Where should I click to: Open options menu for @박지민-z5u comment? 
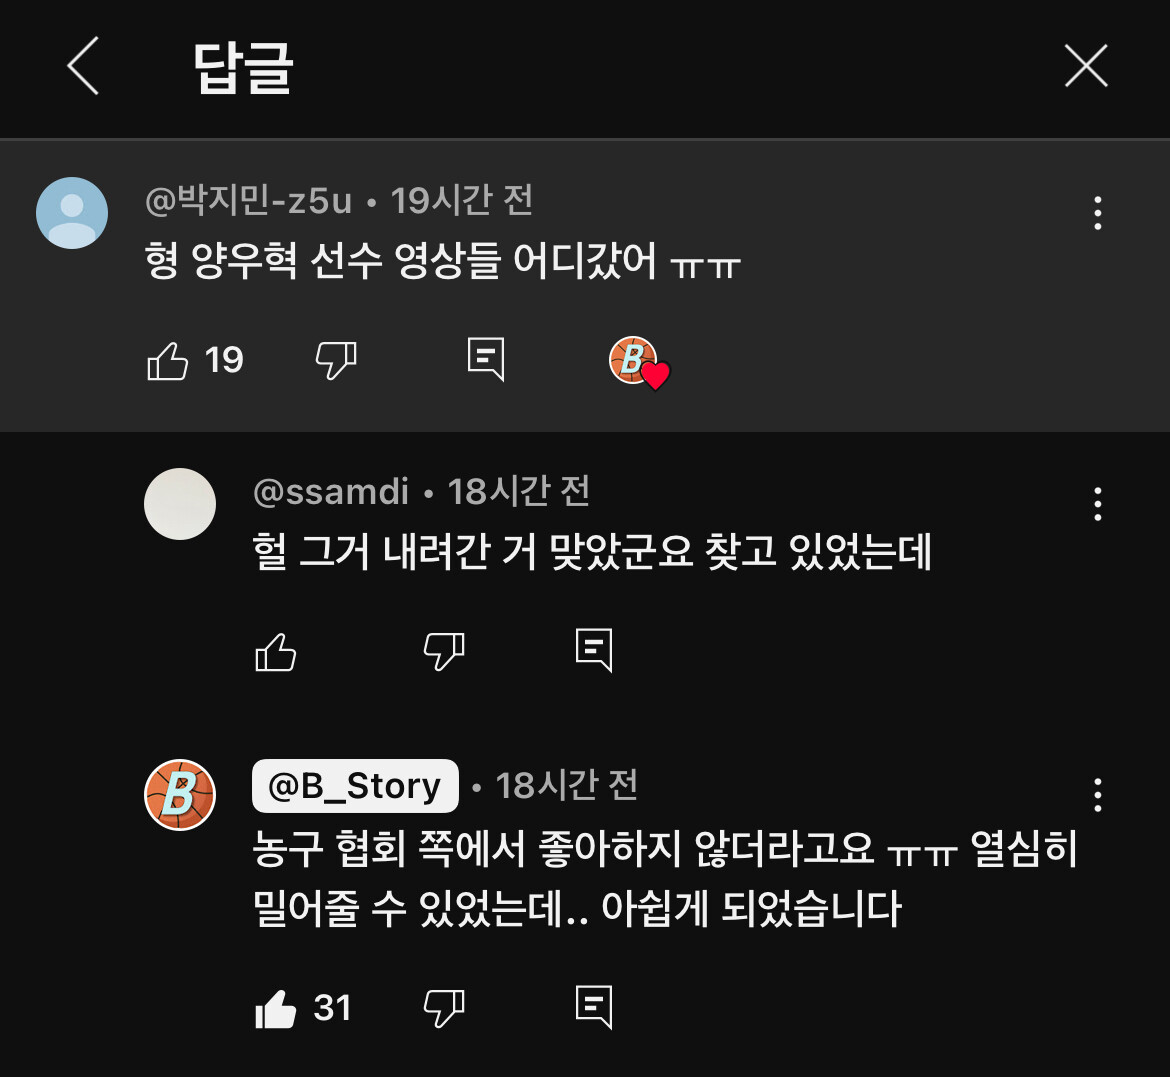(1097, 213)
